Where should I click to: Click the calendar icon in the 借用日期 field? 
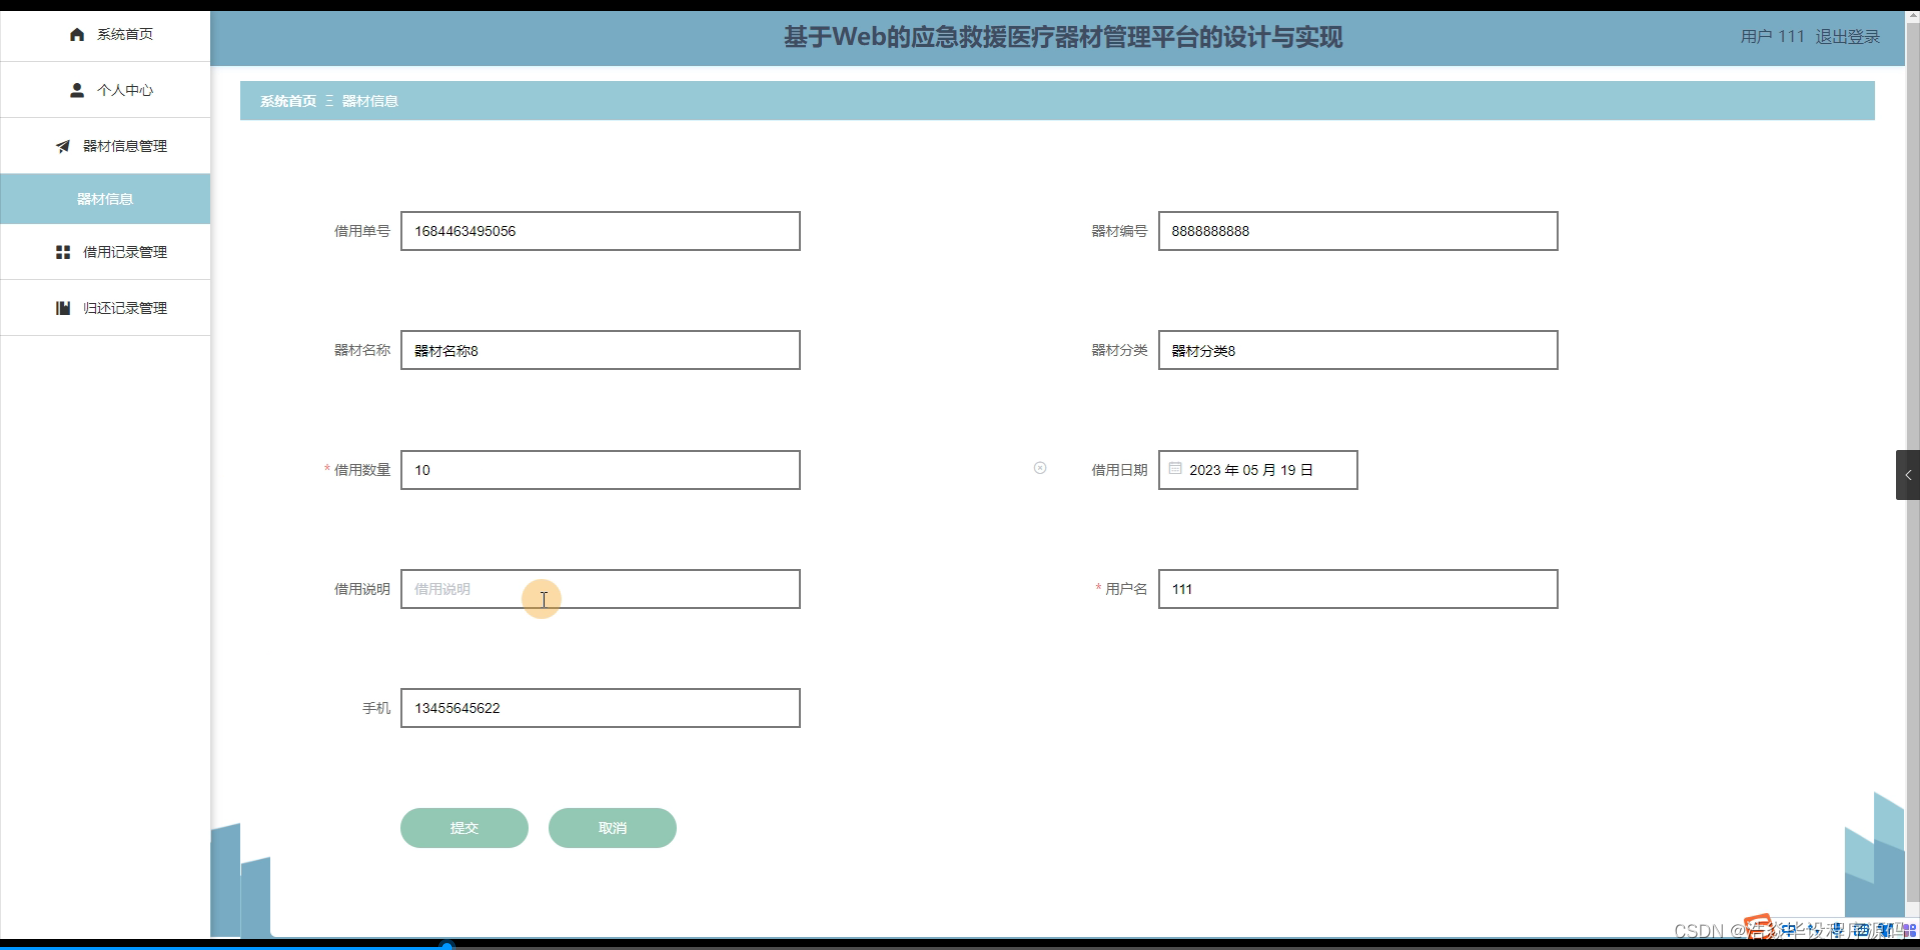(x=1174, y=467)
